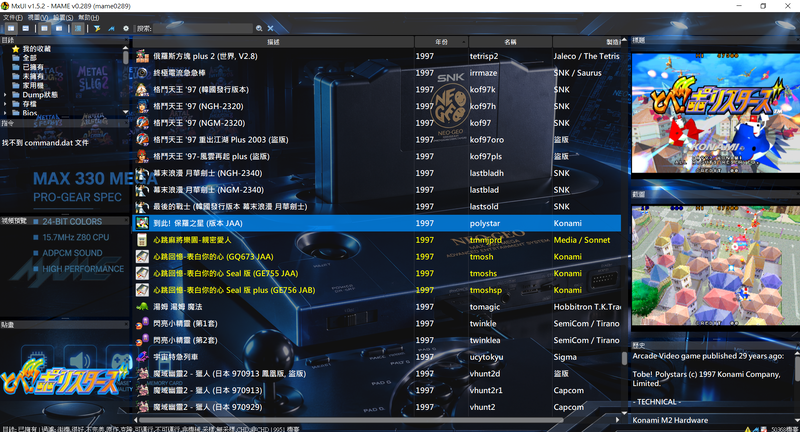The height and width of the screenshot is (432, 800).
Task: Click game icon for tomagic row
Action: point(142,307)
